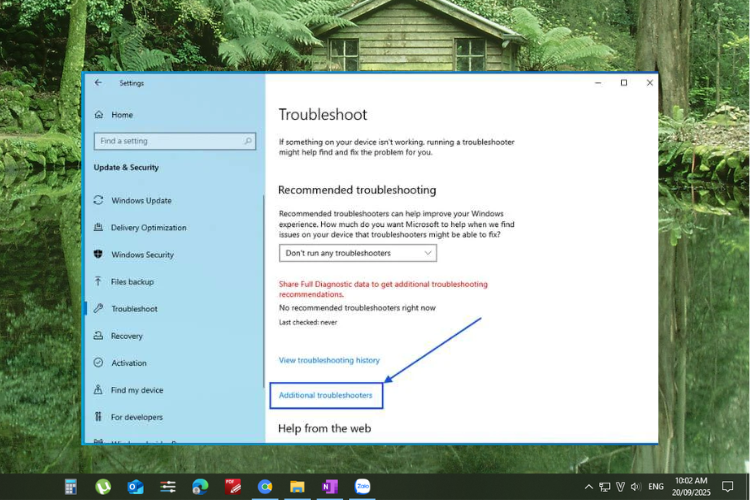Viewport: 750px width, 500px height.
Task: Click the Delivery Optimization icon
Action: point(98,227)
